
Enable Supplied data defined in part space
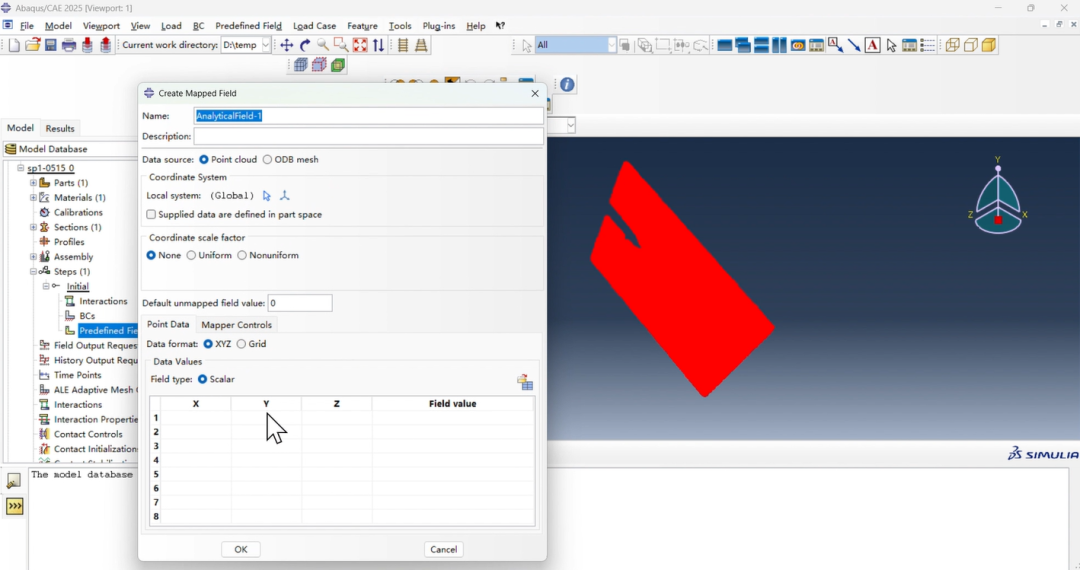(x=151, y=215)
